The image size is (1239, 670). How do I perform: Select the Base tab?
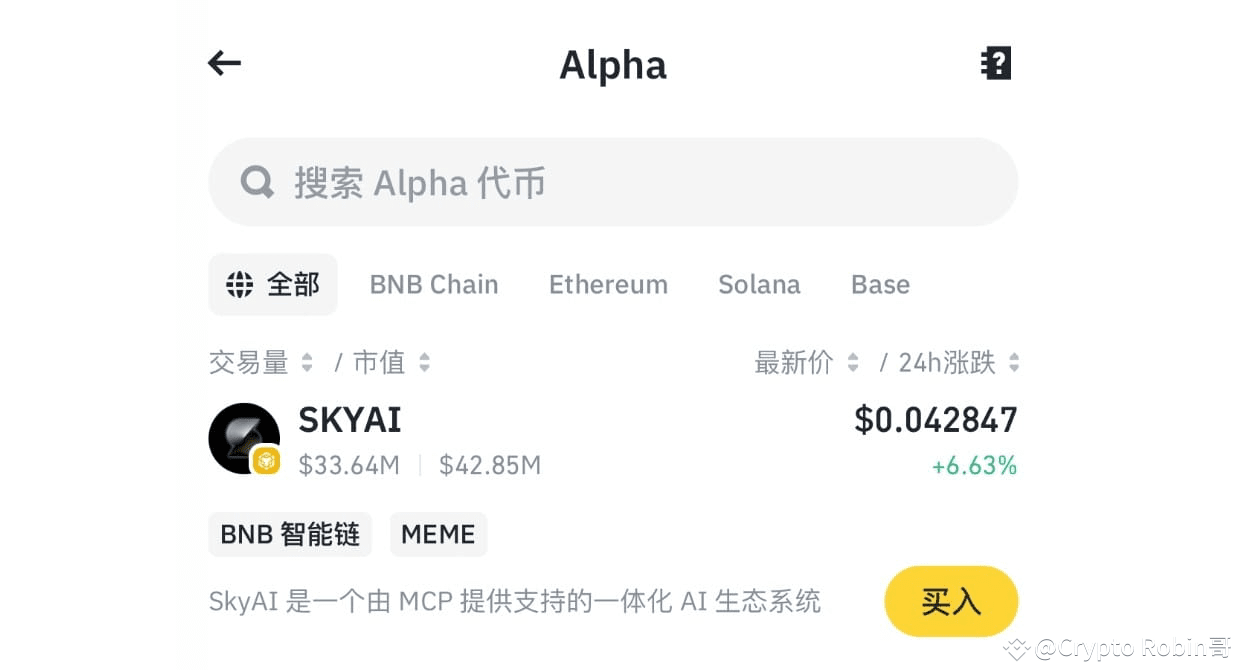(x=880, y=285)
